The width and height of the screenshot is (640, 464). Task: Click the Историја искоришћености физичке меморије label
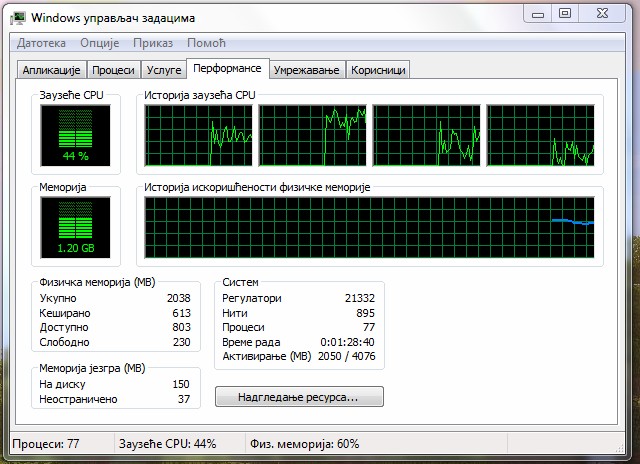(257, 187)
